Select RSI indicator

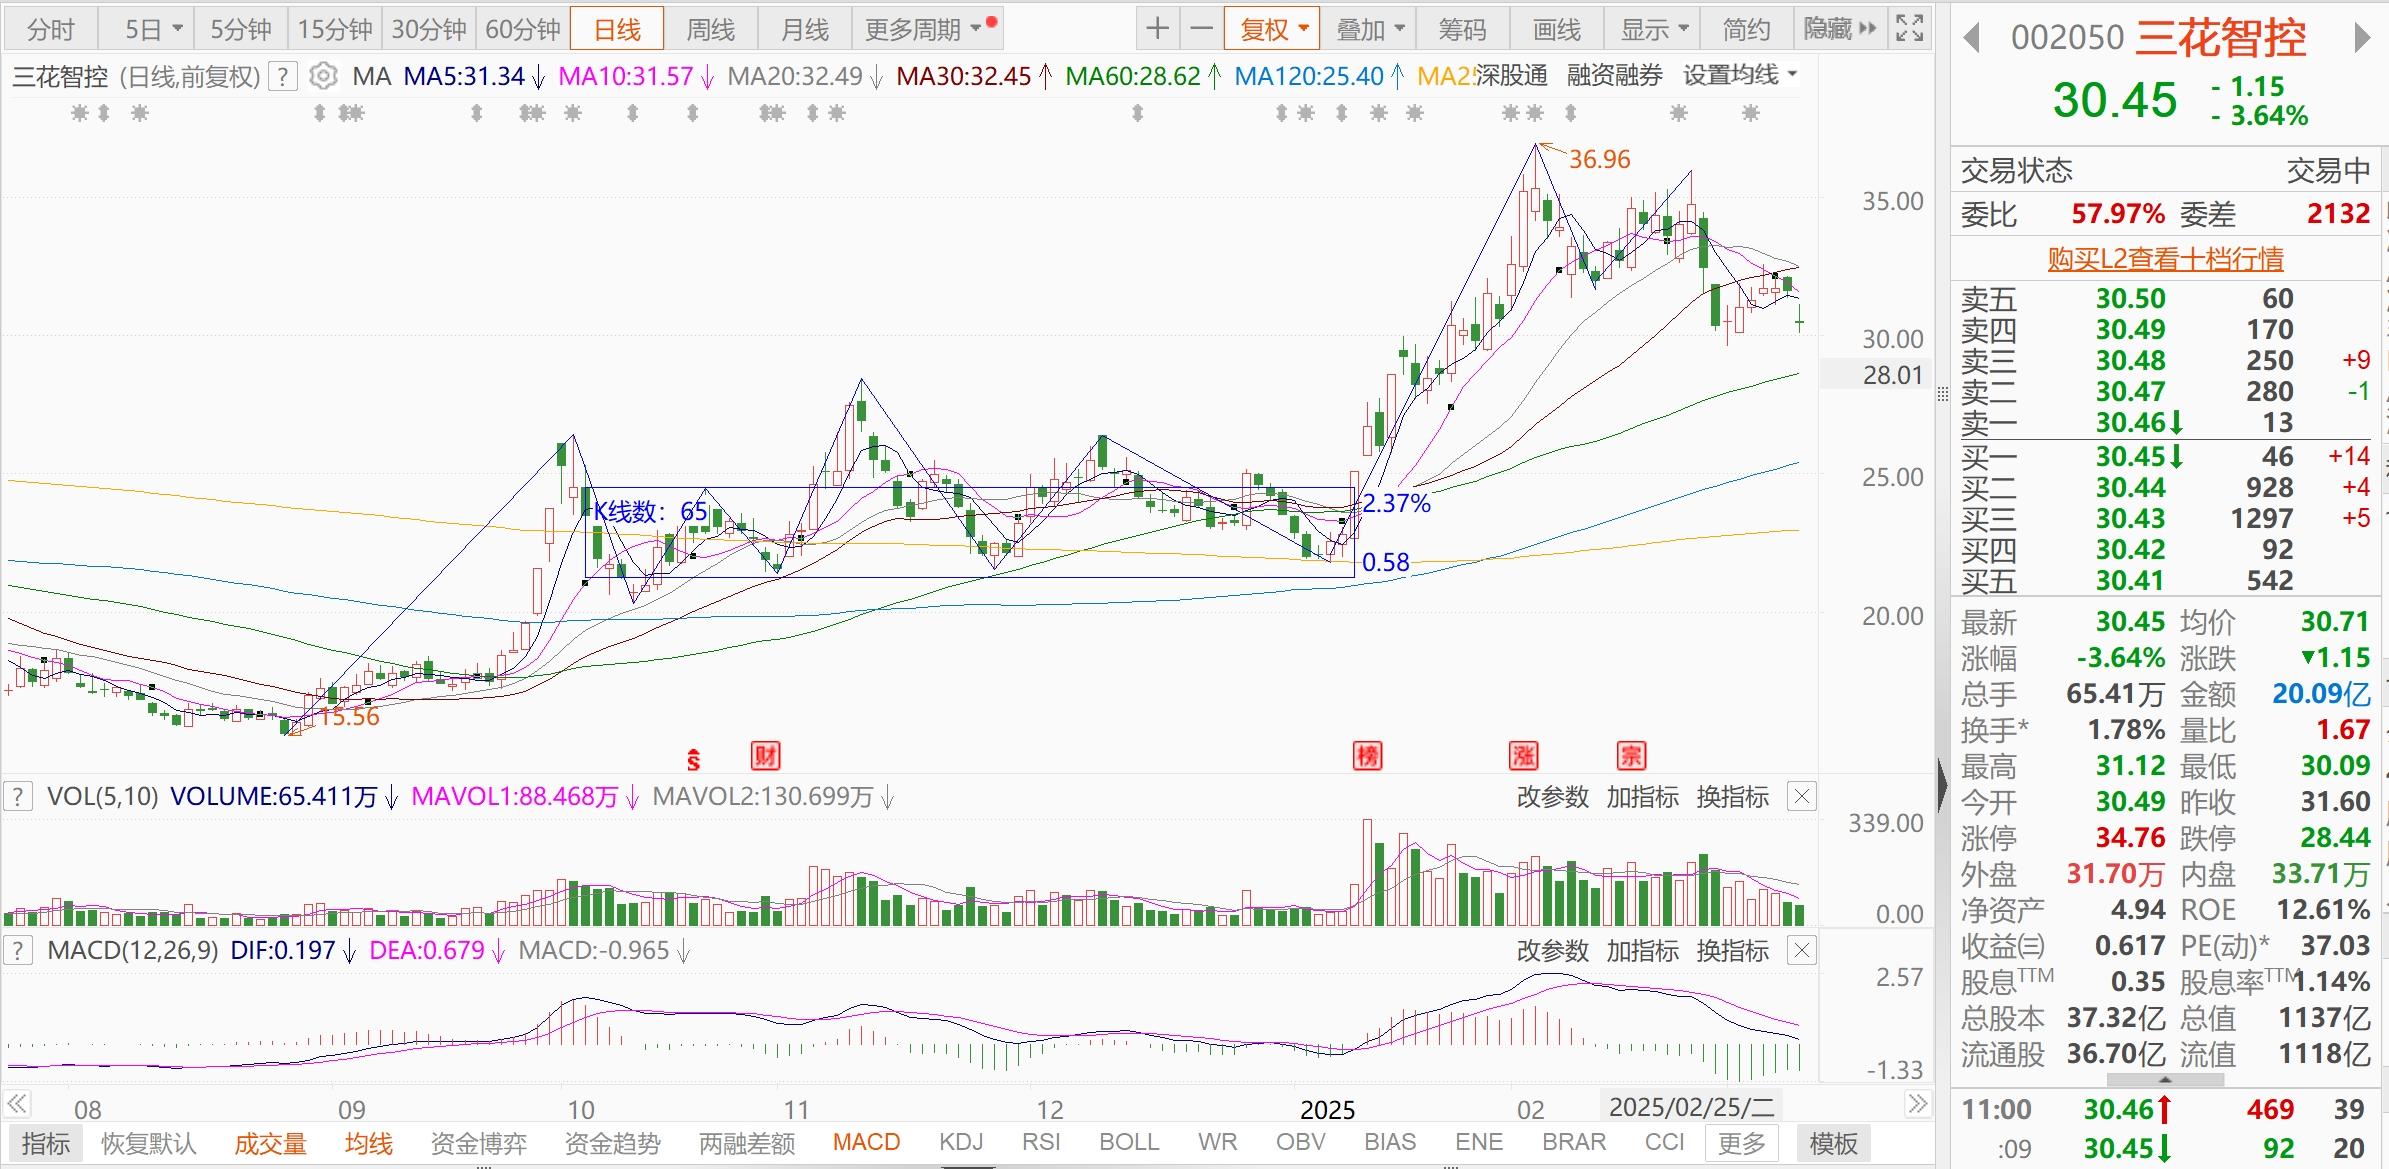(x=1041, y=1142)
